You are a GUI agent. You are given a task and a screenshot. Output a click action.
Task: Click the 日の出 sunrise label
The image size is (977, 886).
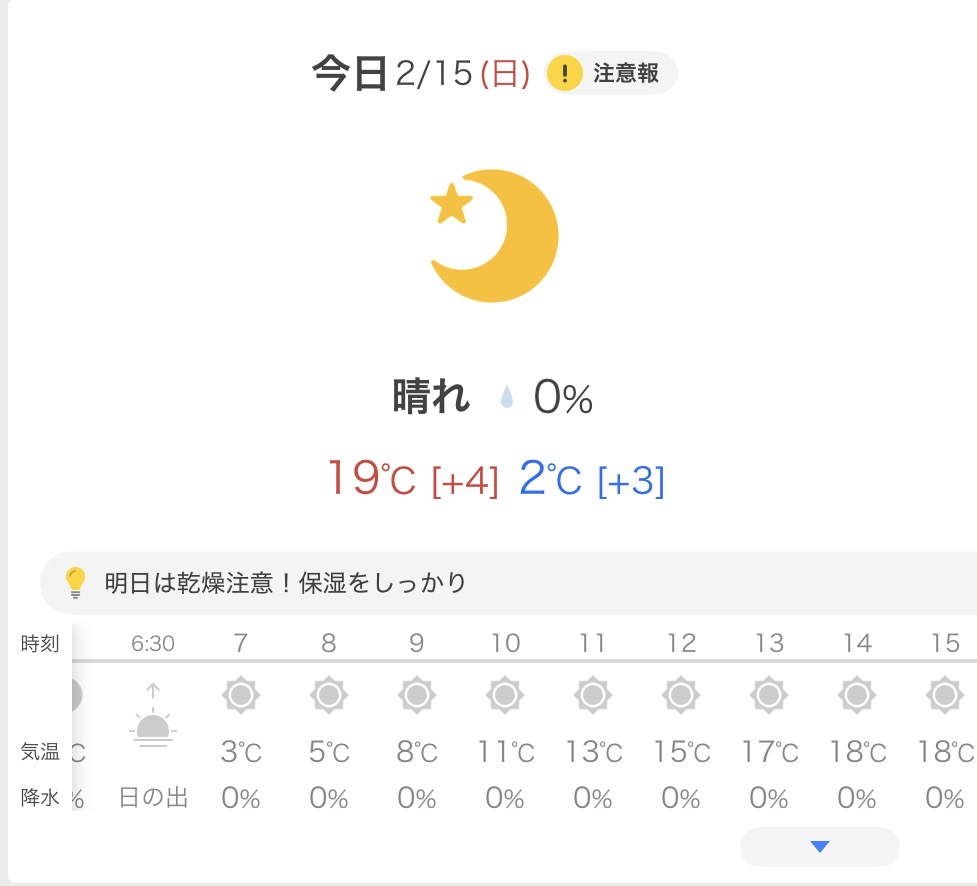point(153,798)
